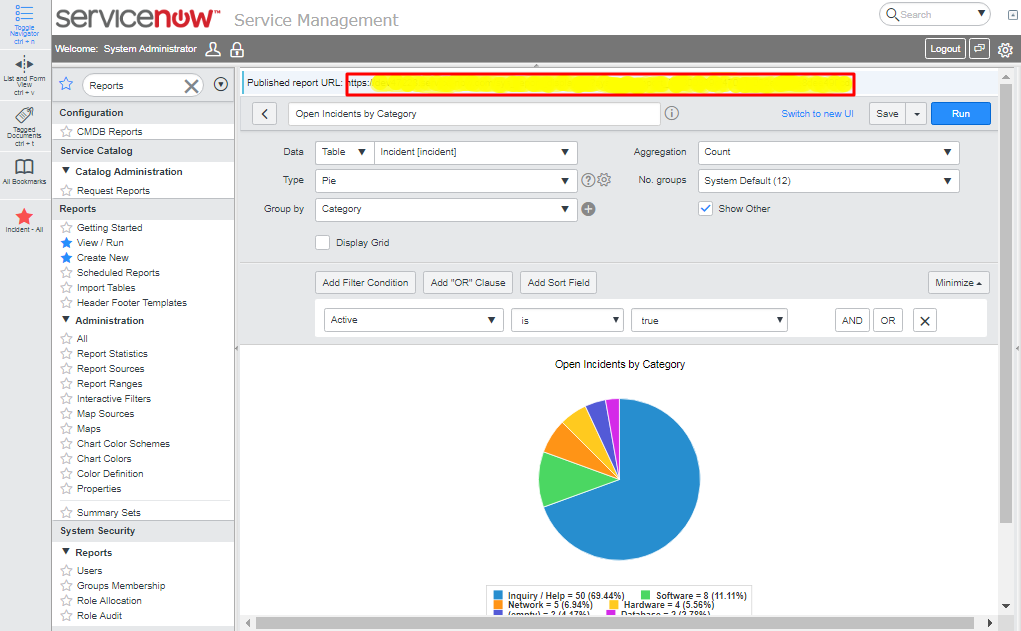Clear the Reports navigator filter
The height and width of the screenshot is (631, 1021).
(191, 86)
